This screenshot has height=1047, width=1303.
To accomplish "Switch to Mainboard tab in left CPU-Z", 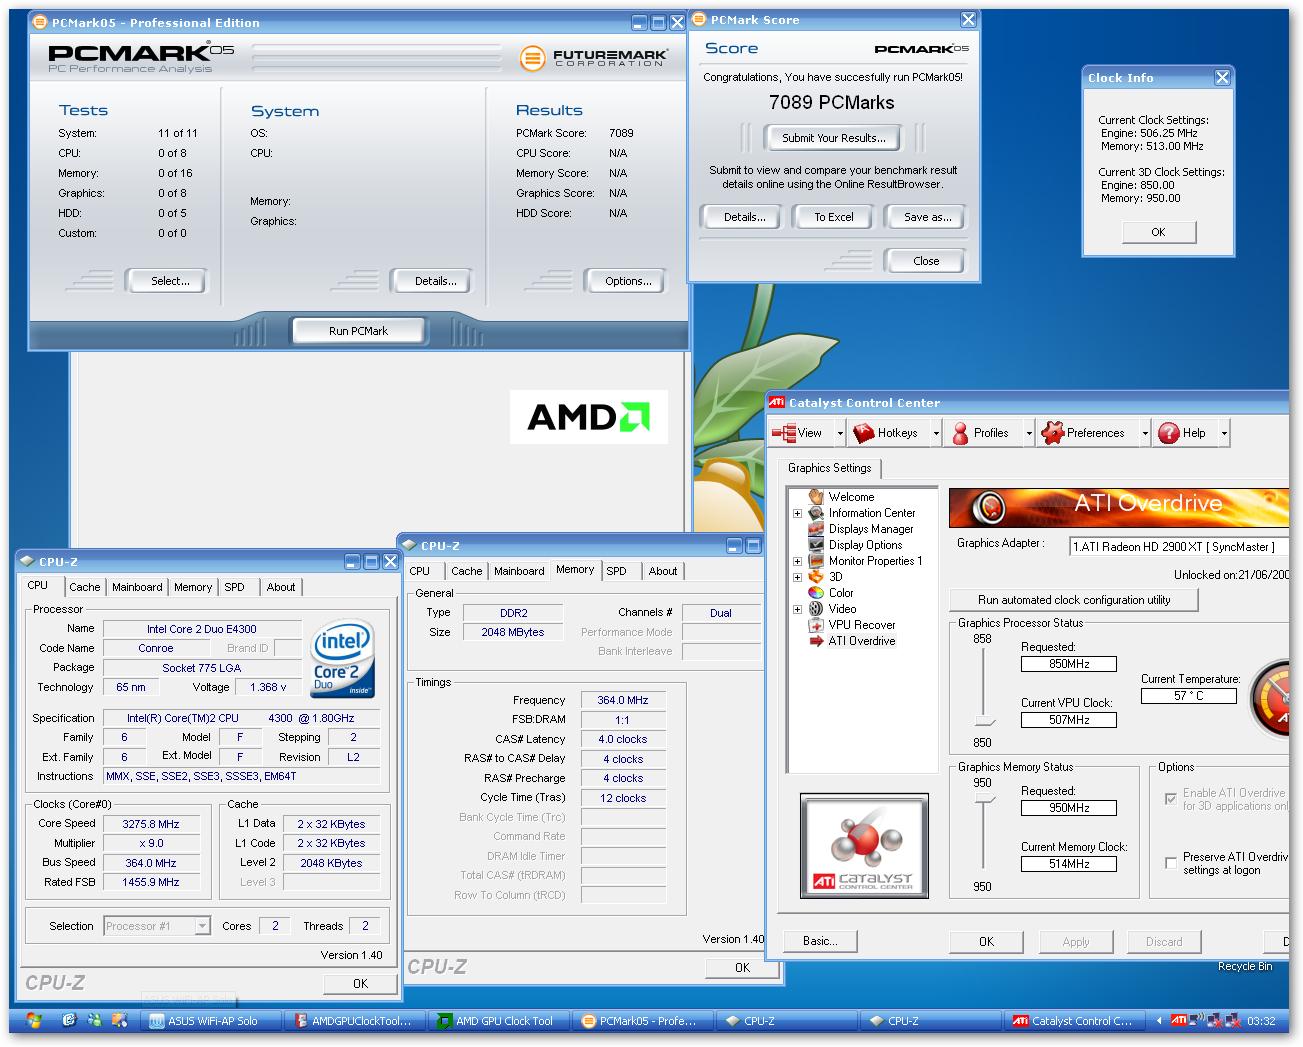I will [137, 587].
